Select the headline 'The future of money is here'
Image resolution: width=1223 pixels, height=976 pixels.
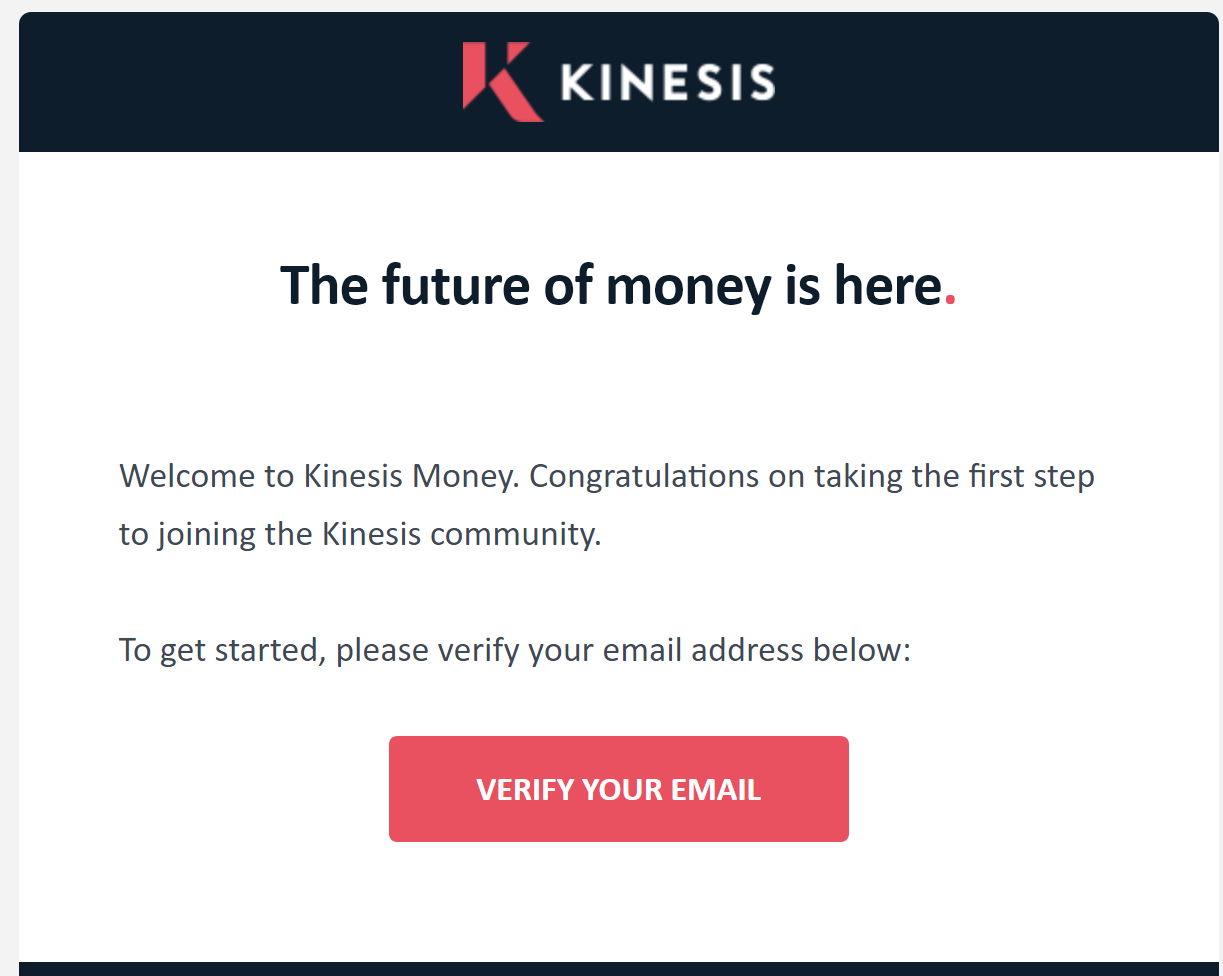click(x=611, y=286)
